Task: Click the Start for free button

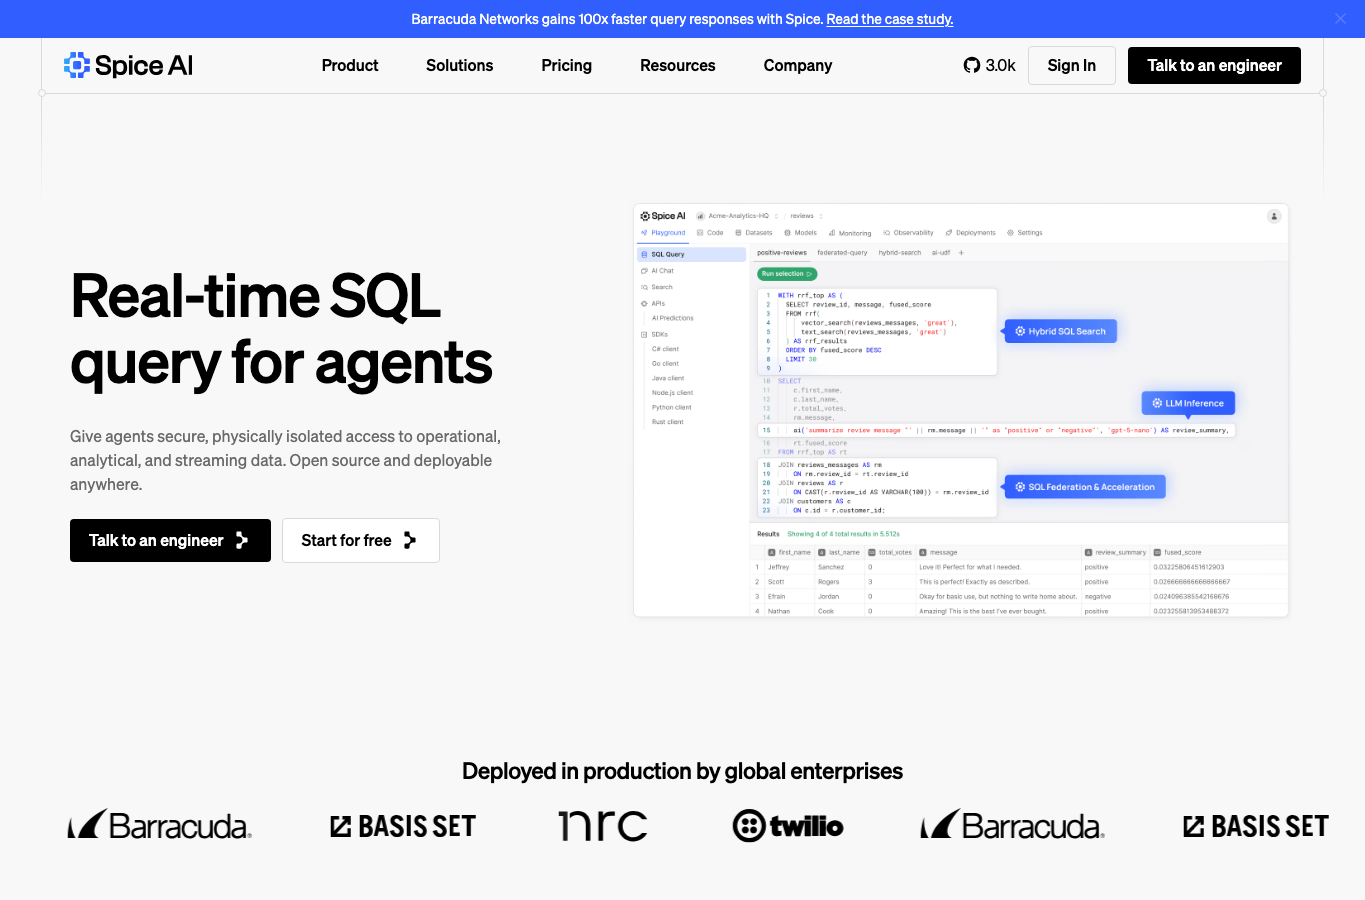Action: pos(360,540)
